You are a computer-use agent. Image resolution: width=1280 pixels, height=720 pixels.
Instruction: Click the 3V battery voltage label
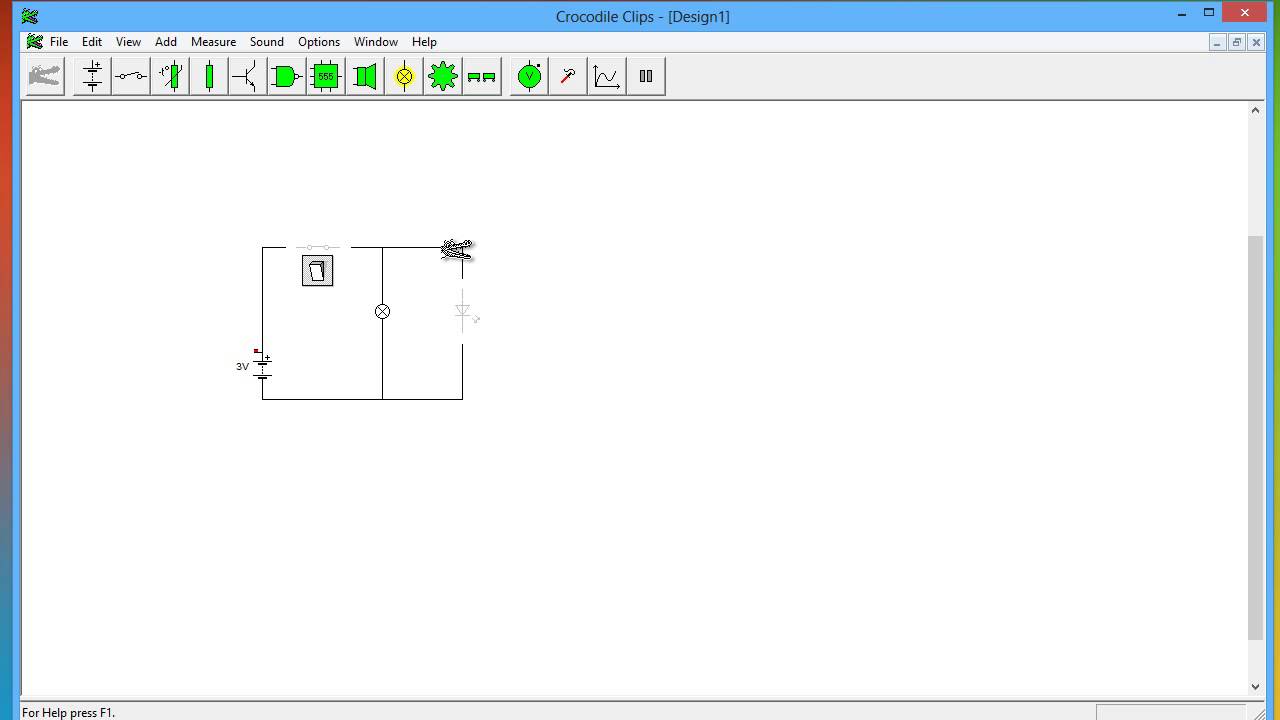point(242,367)
